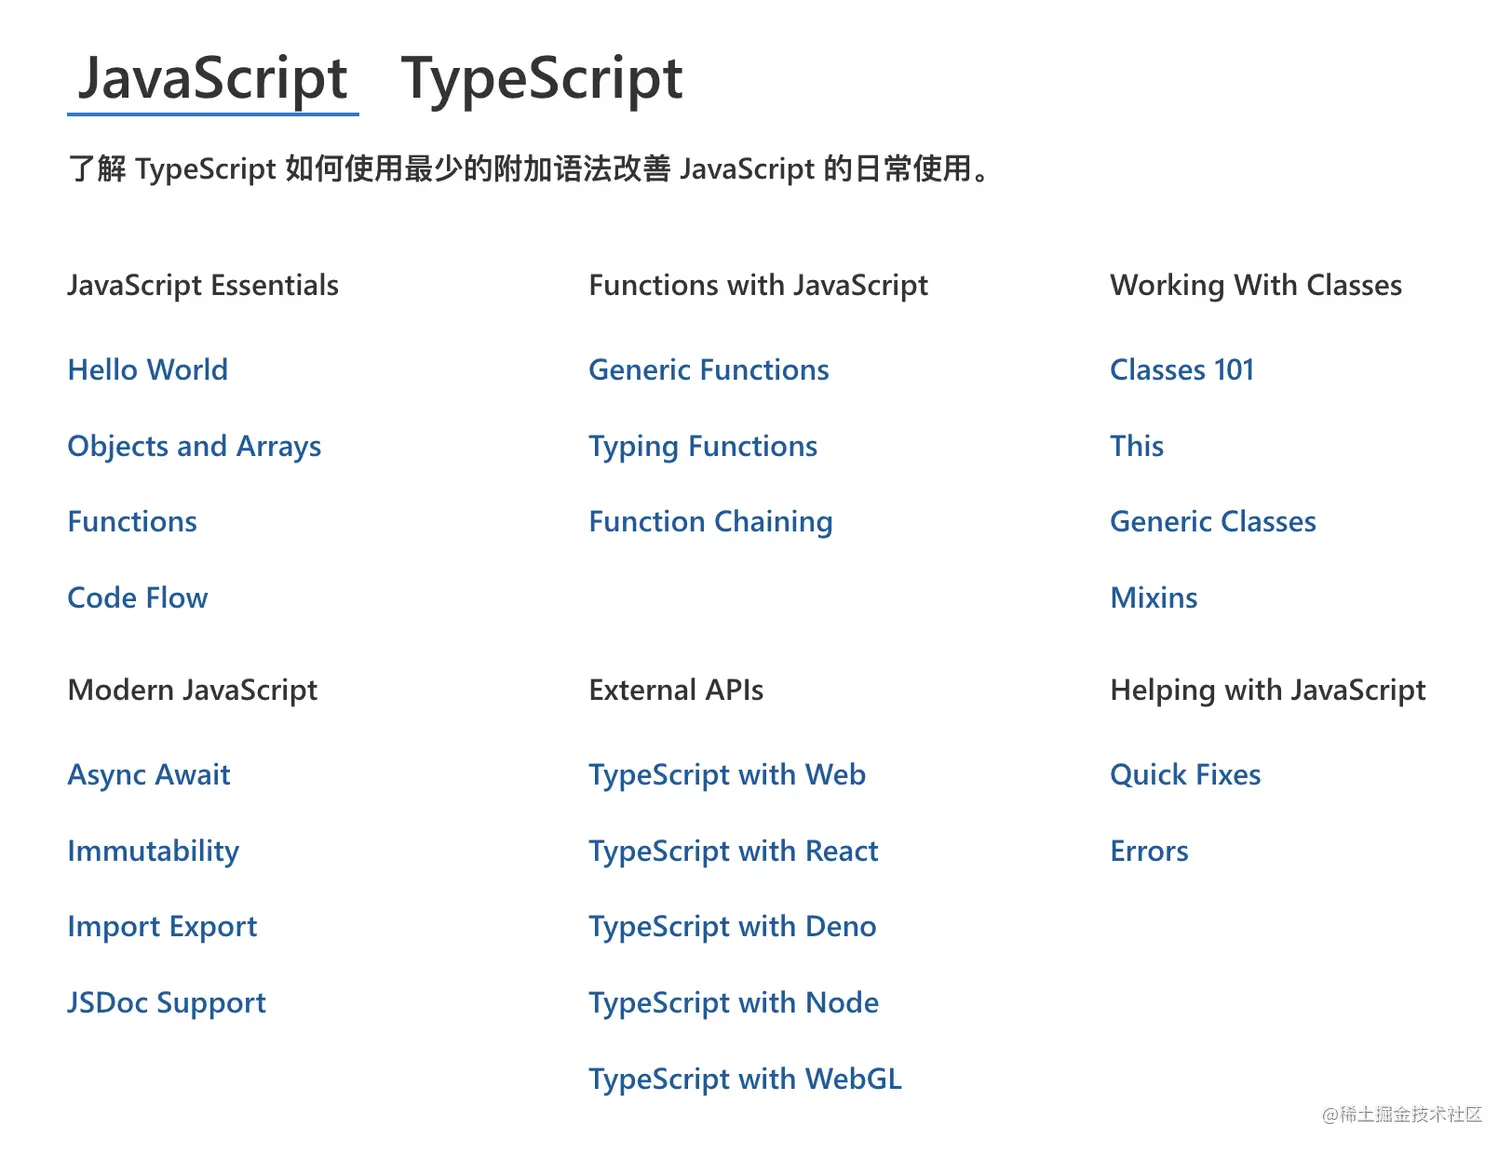Open TypeScript with Node link
Screen dimensions: 1512x1154
click(734, 1004)
